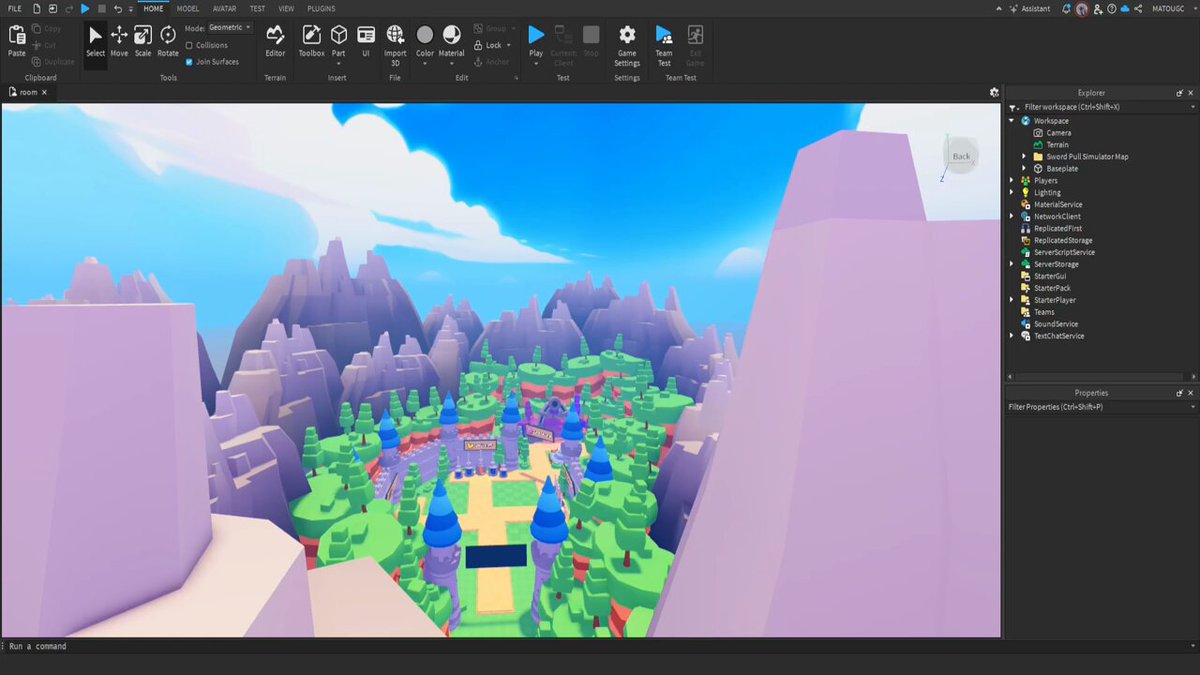Open the dropdown arrow under Color
The image size is (1200, 675).
point(425,64)
